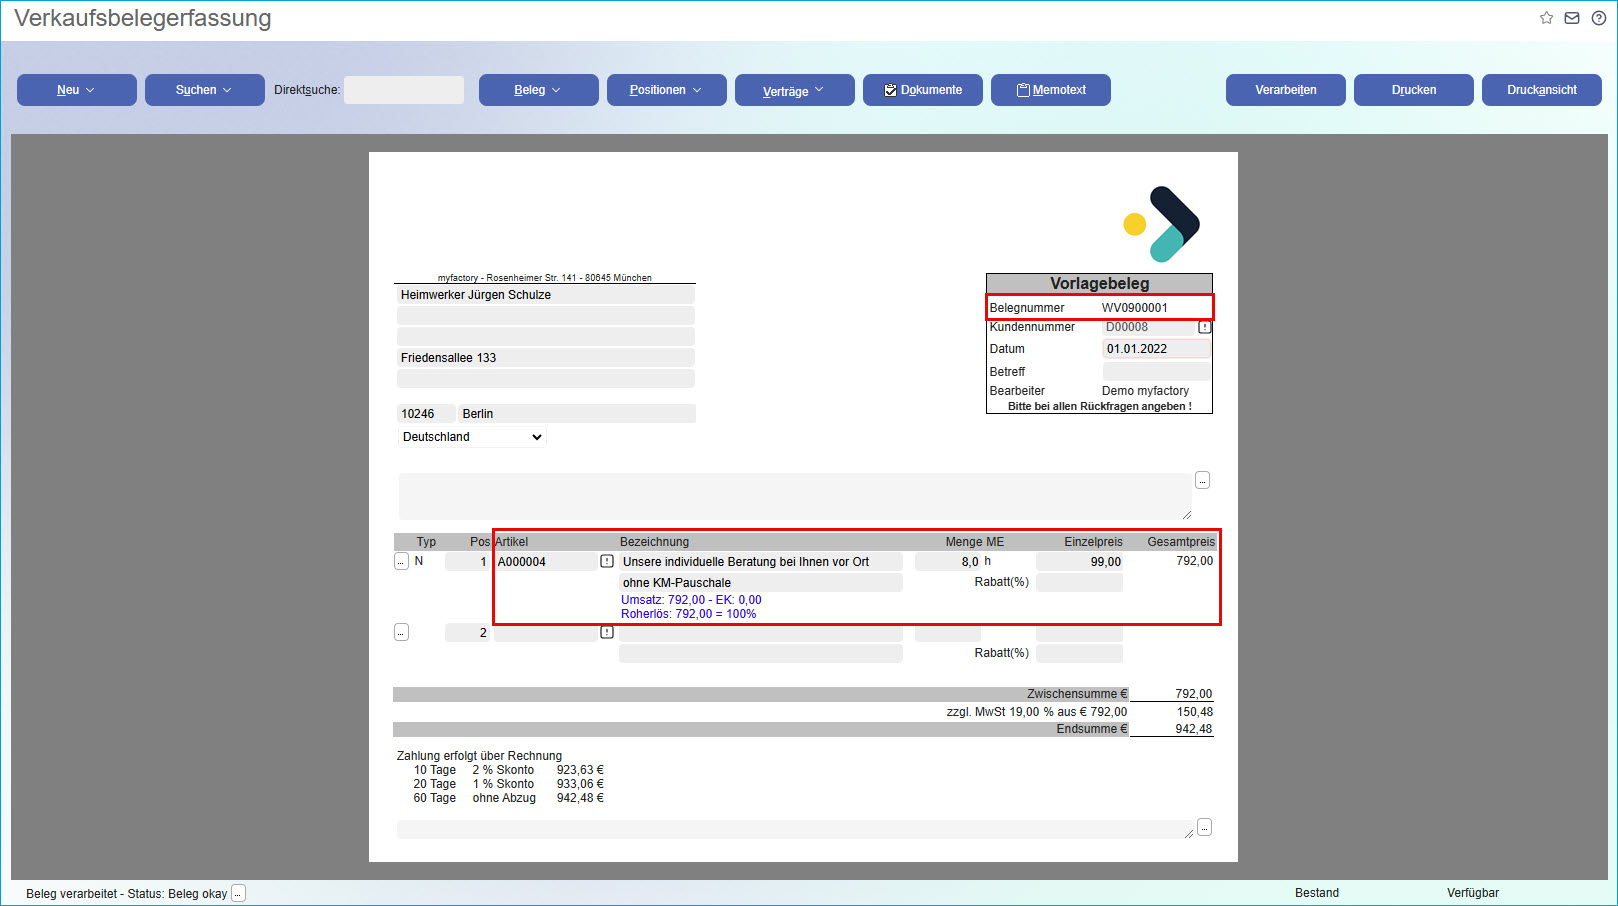Click the second description line ohne KM-Pauschale

click(761, 583)
